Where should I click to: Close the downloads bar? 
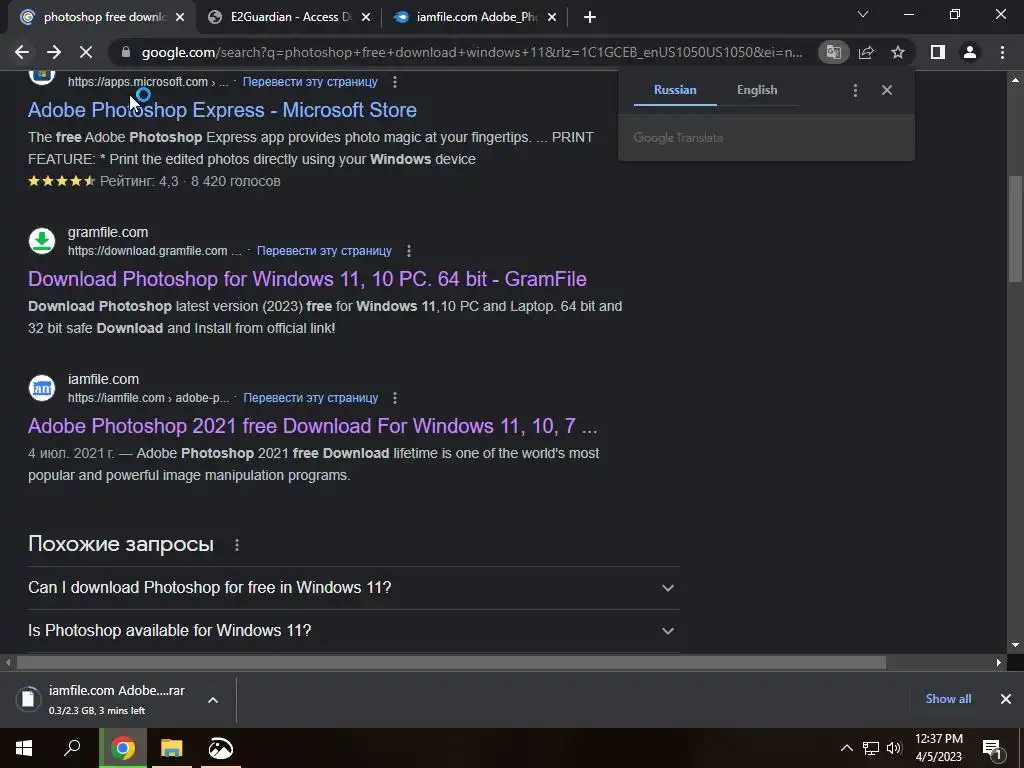coord(1006,699)
